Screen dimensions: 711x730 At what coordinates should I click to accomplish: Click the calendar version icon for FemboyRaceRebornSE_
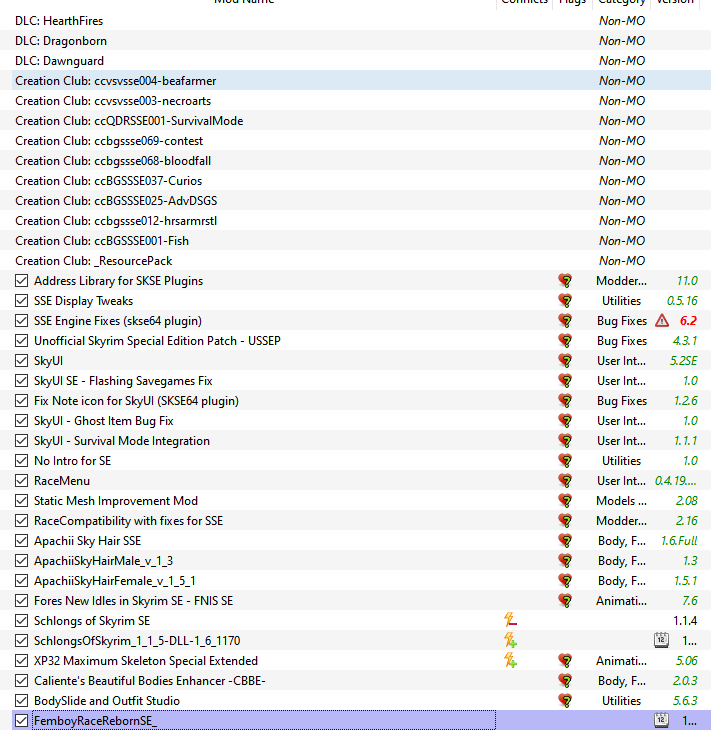click(x=661, y=720)
